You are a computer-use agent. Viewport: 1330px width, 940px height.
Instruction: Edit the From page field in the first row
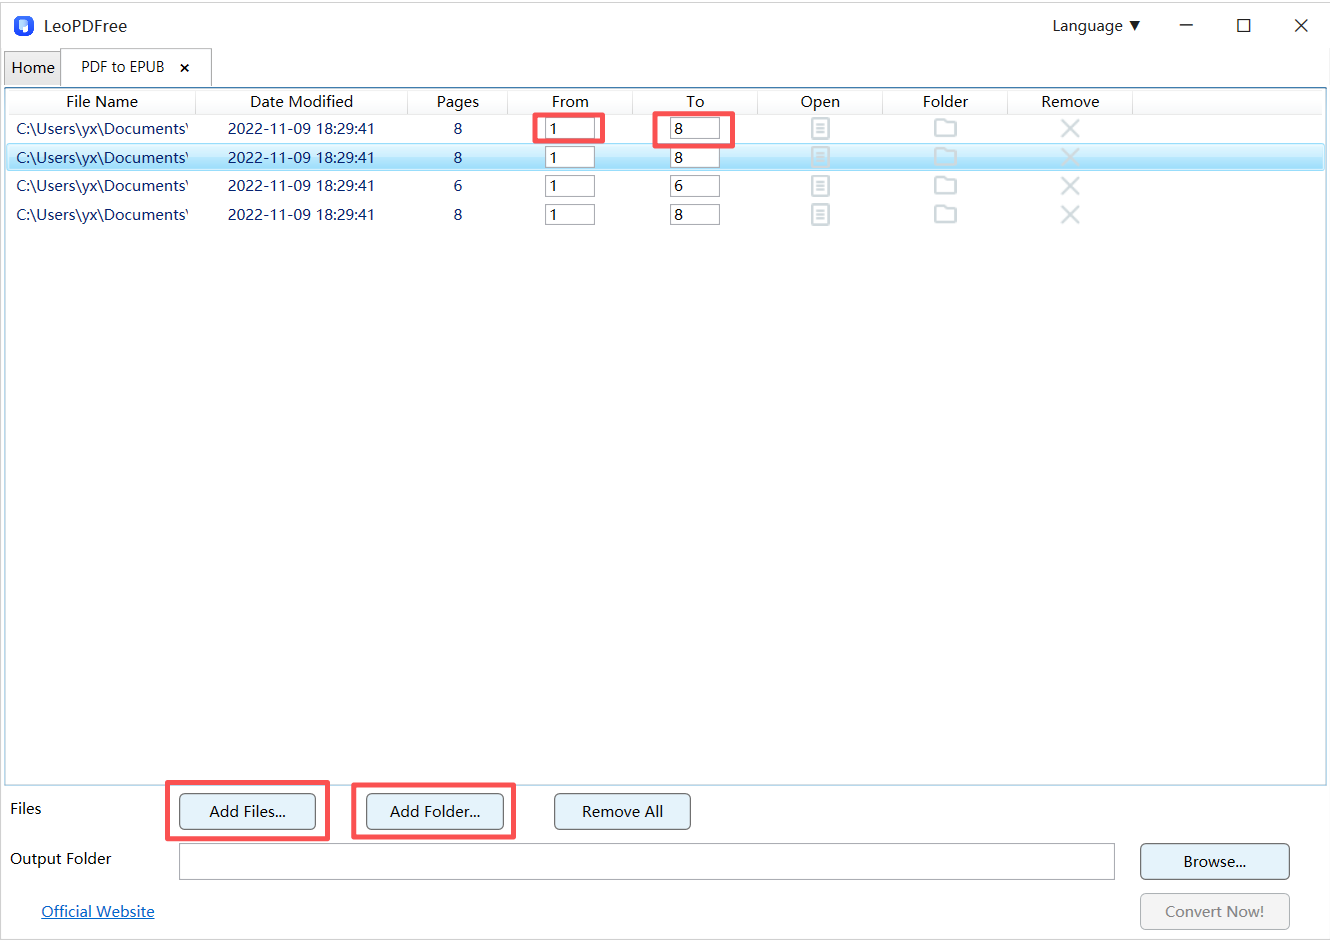tap(570, 128)
